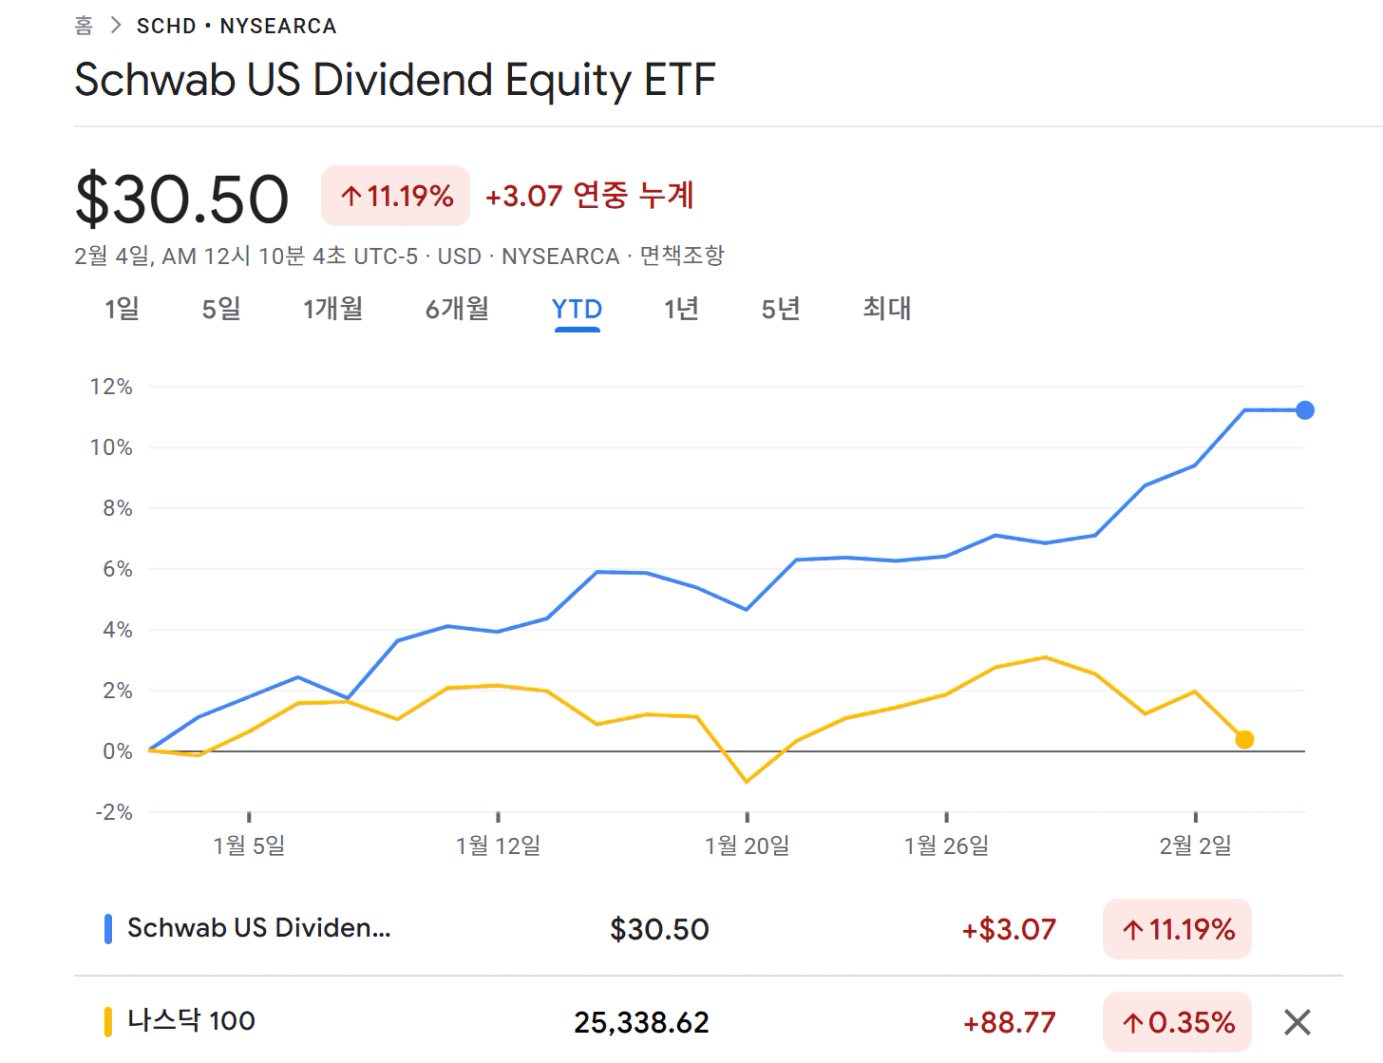Screen dimensions: 1383x1063
Task: Select the 1일 time range tab
Action: tap(122, 309)
